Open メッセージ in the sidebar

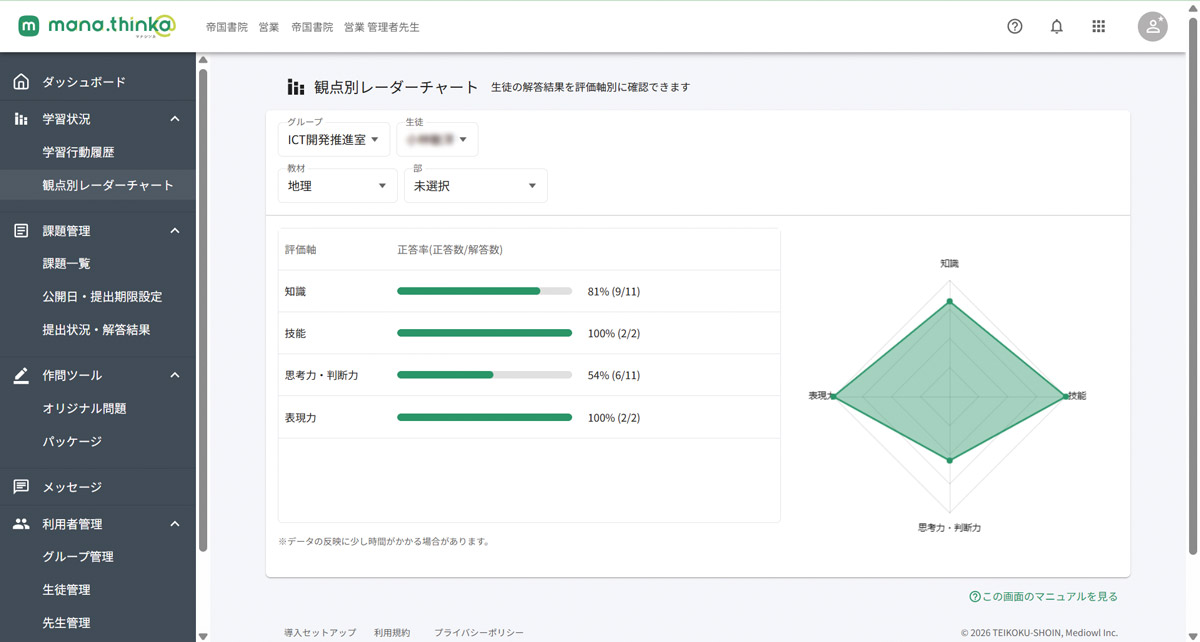pos(72,487)
